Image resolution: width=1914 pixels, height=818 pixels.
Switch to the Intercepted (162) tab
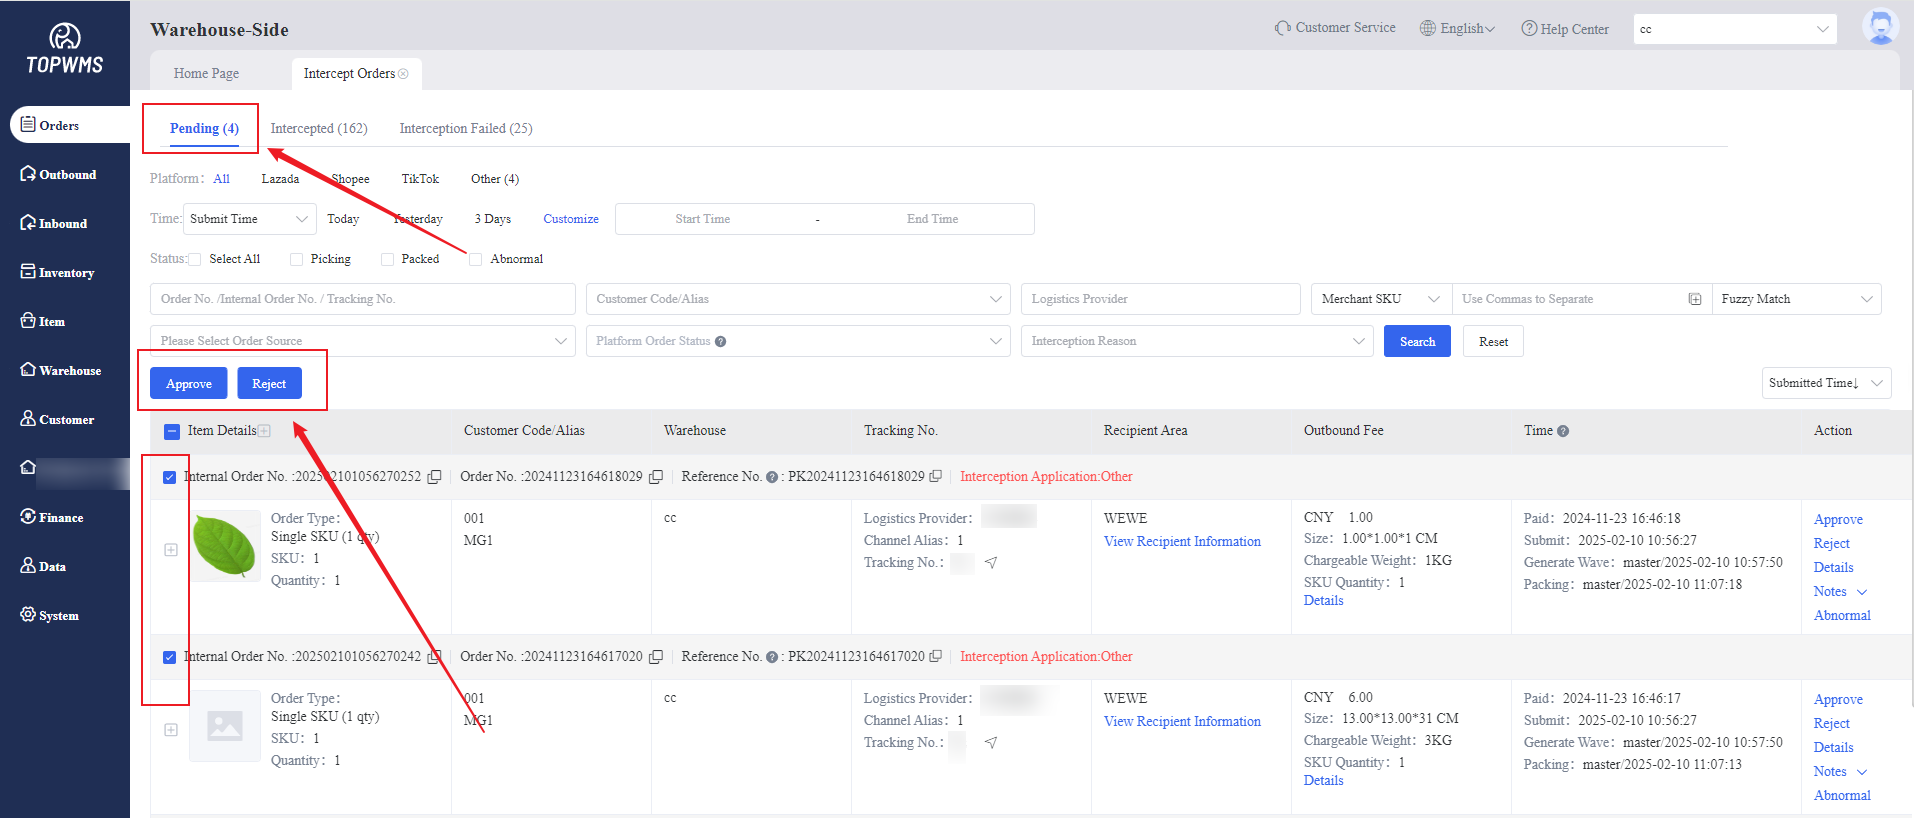[319, 128]
